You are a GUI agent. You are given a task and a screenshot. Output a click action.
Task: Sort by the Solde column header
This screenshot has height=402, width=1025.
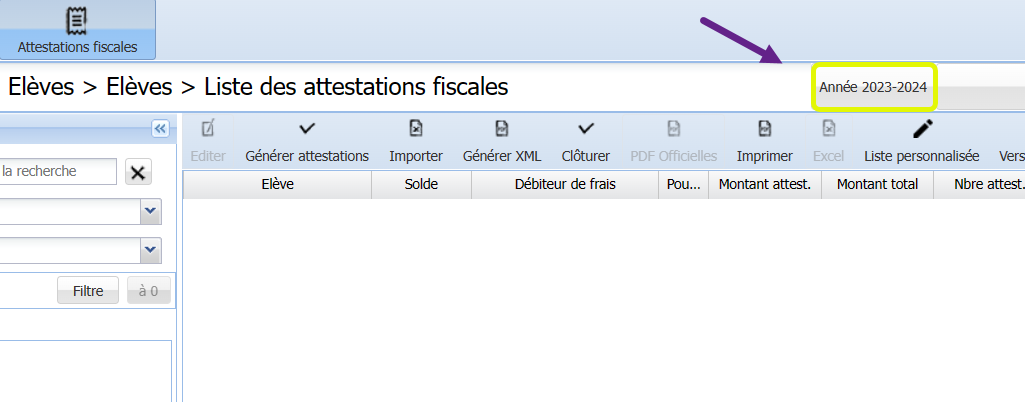(x=421, y=184)
